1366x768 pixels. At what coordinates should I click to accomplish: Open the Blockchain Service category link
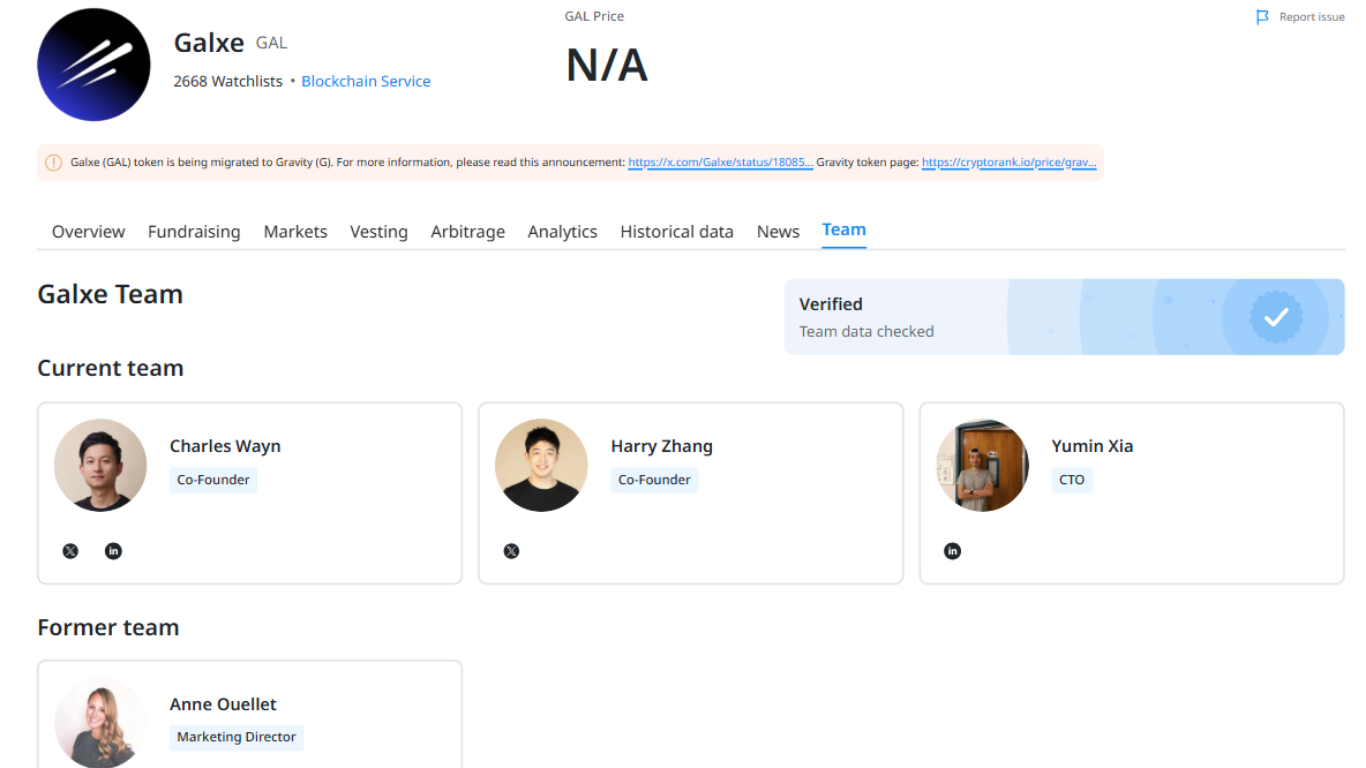[x=366, y=81]
